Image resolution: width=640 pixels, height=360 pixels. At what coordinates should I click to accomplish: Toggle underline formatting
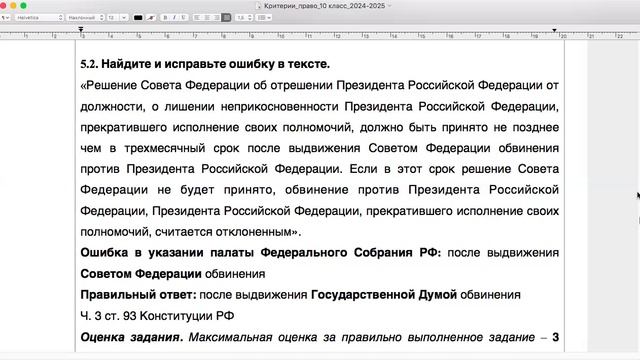click(x=184, y=18)
